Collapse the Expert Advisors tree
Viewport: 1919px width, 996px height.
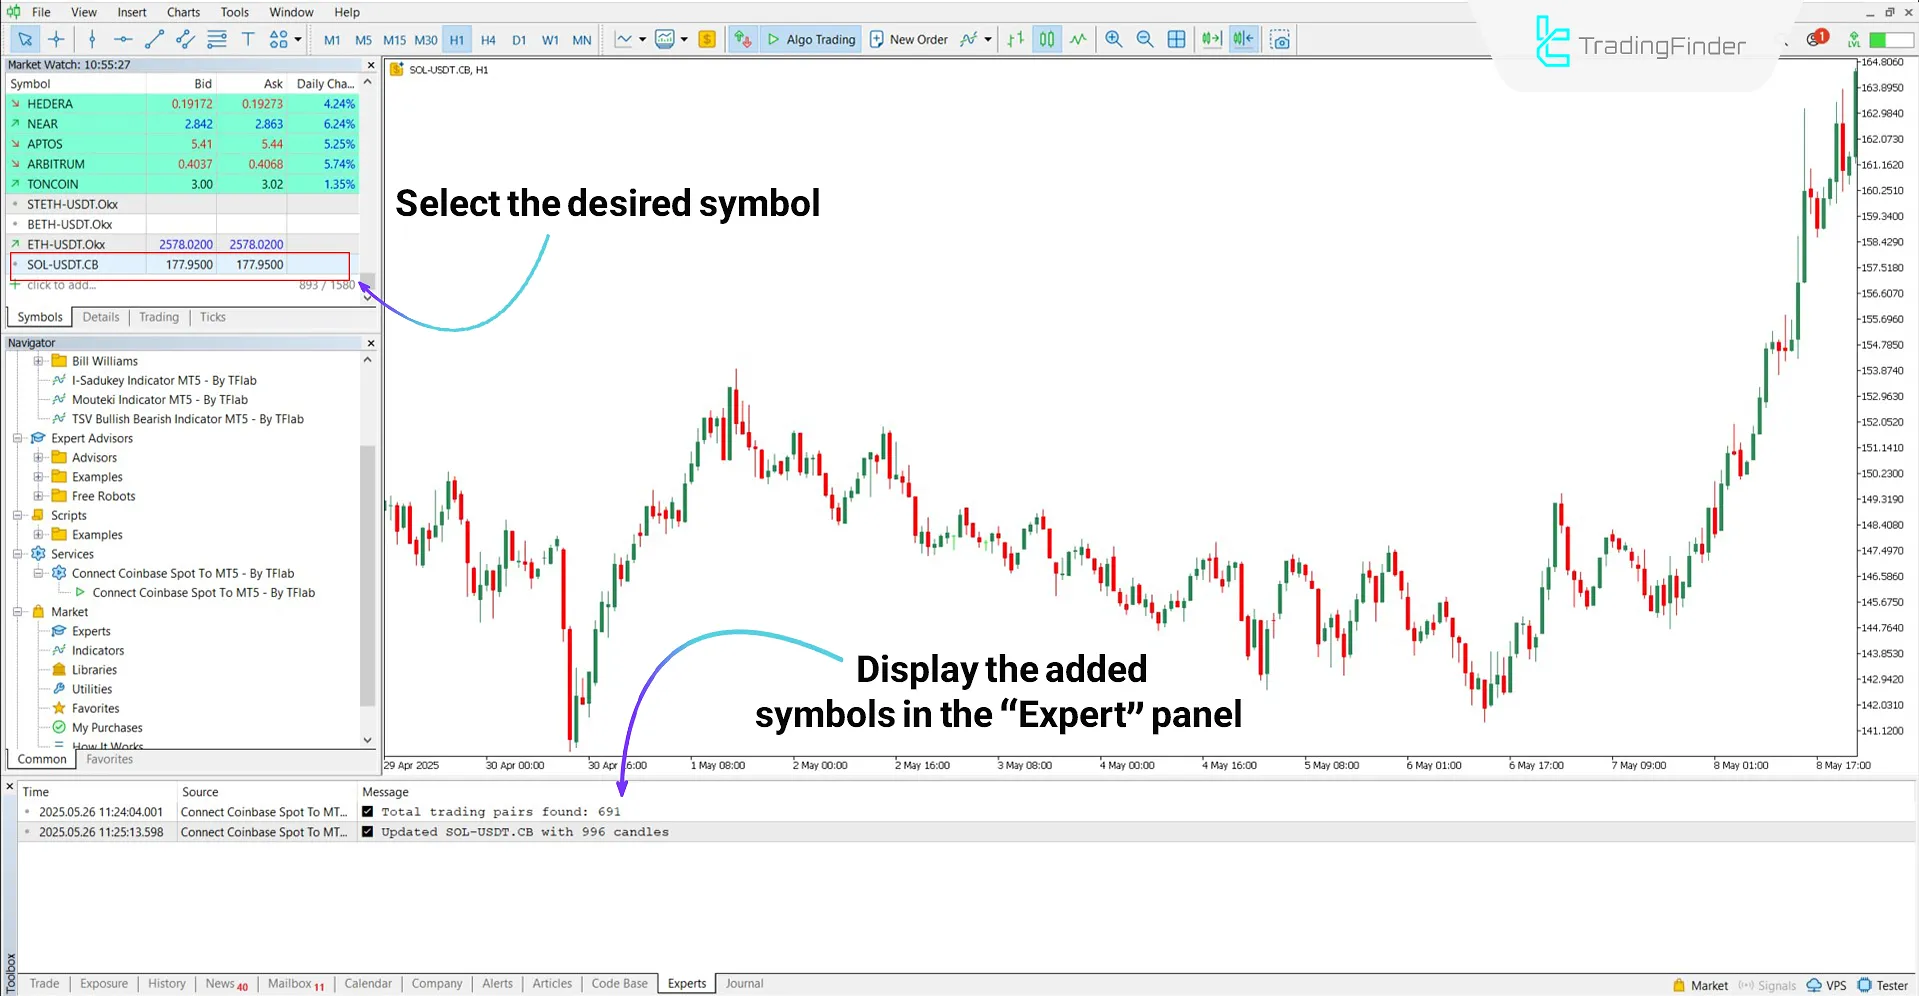tap(18, 438)
